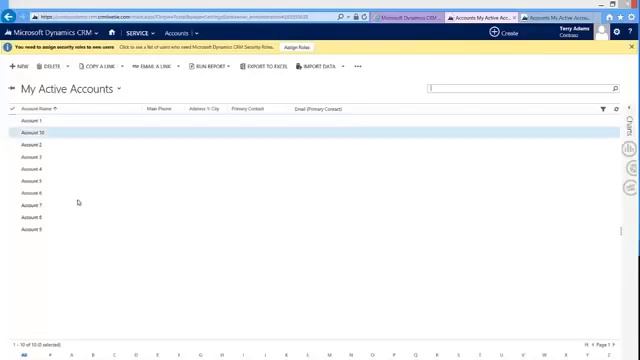Open Account 10 record
This screenshot has width=640, height=360.
coord(33,133)
